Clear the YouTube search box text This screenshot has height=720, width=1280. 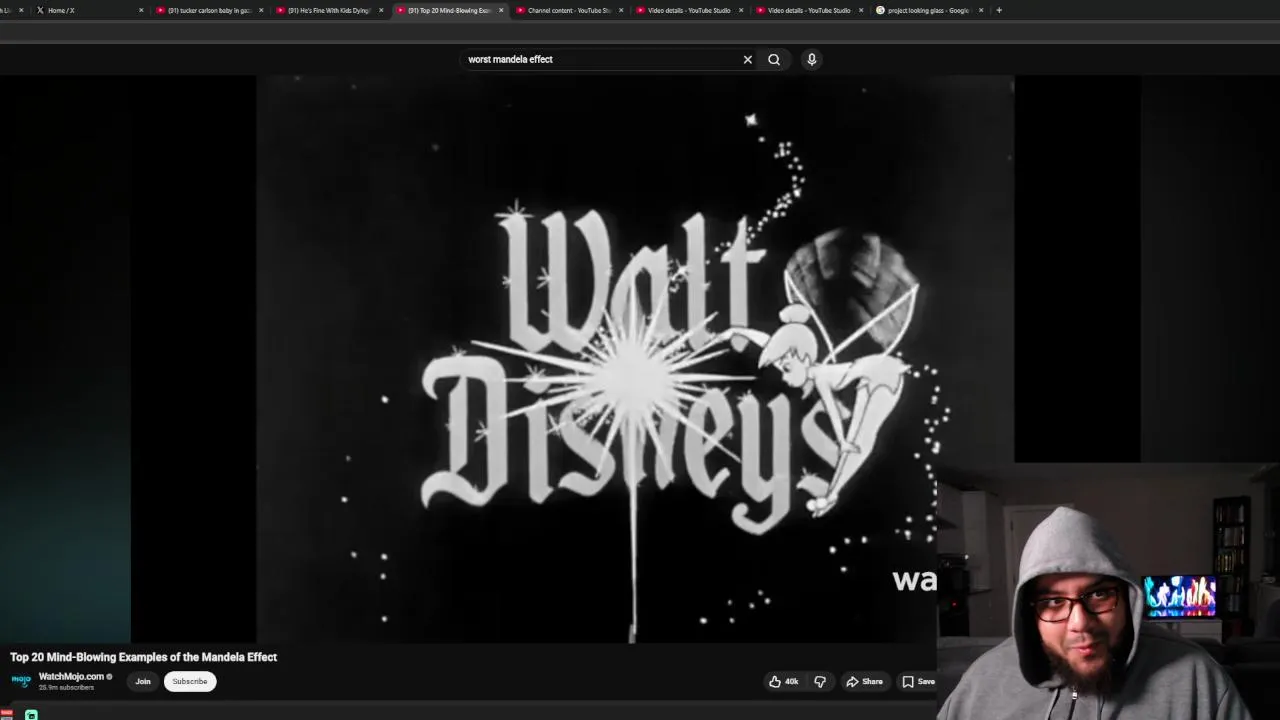pyautogui.click(x=747, y=59)
